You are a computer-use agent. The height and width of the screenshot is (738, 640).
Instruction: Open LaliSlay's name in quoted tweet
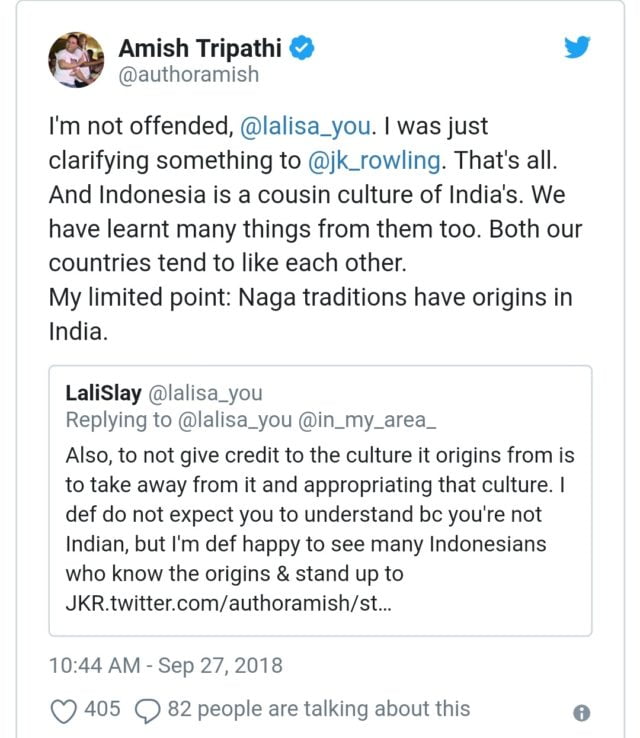coord(103,392)
